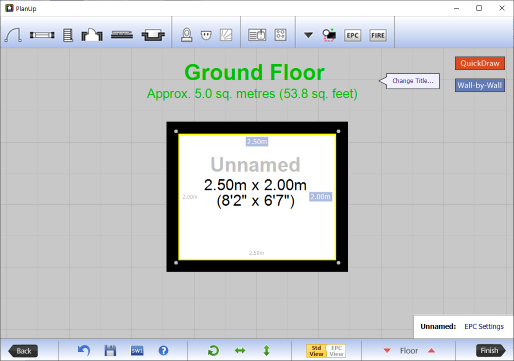
Task: Click the Ground Floor title text
Action: [x=255, y=72]
